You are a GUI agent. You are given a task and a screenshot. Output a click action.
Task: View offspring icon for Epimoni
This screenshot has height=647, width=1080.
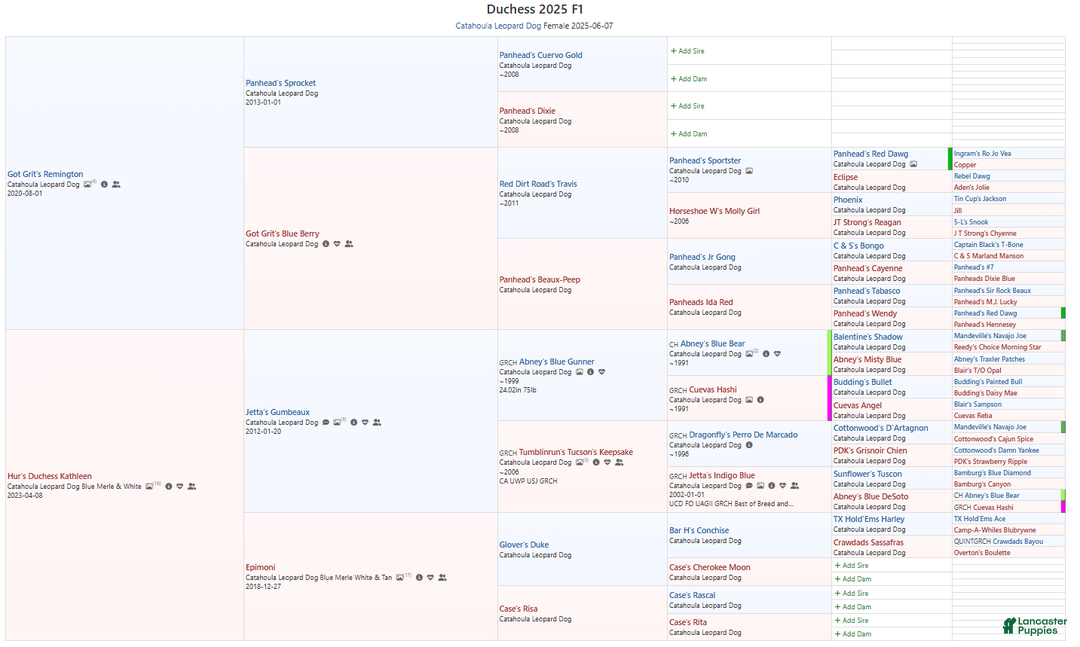[442, 577]
